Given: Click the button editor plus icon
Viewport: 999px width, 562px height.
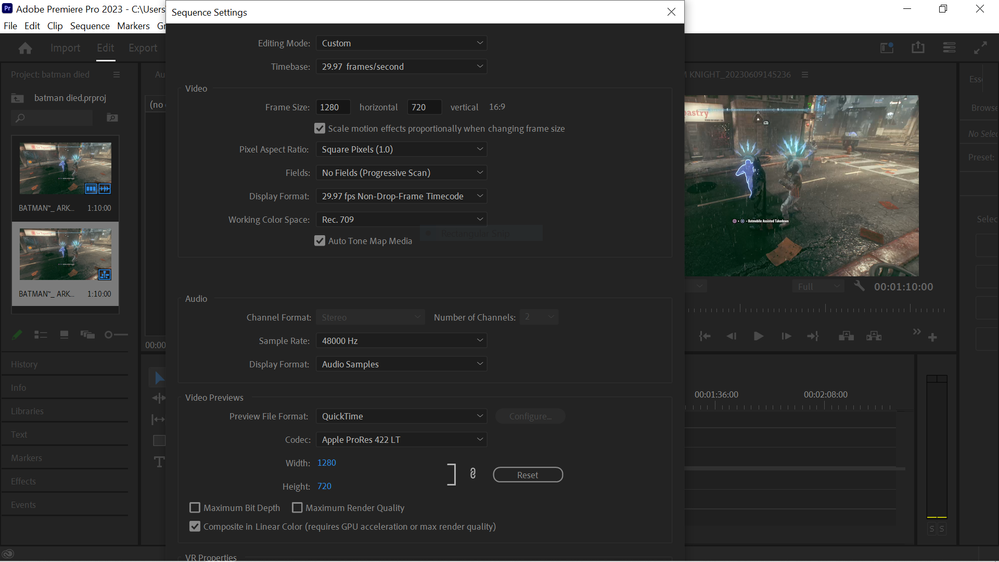Looking at the screenshot, I should pos(932,337).
